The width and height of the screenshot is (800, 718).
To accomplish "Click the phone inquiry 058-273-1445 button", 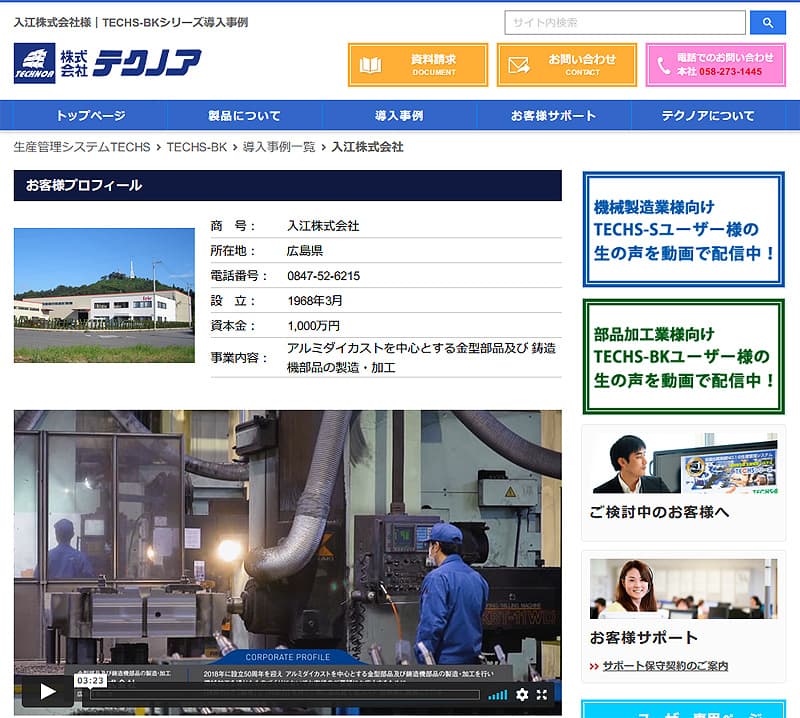I will [715, 65].
